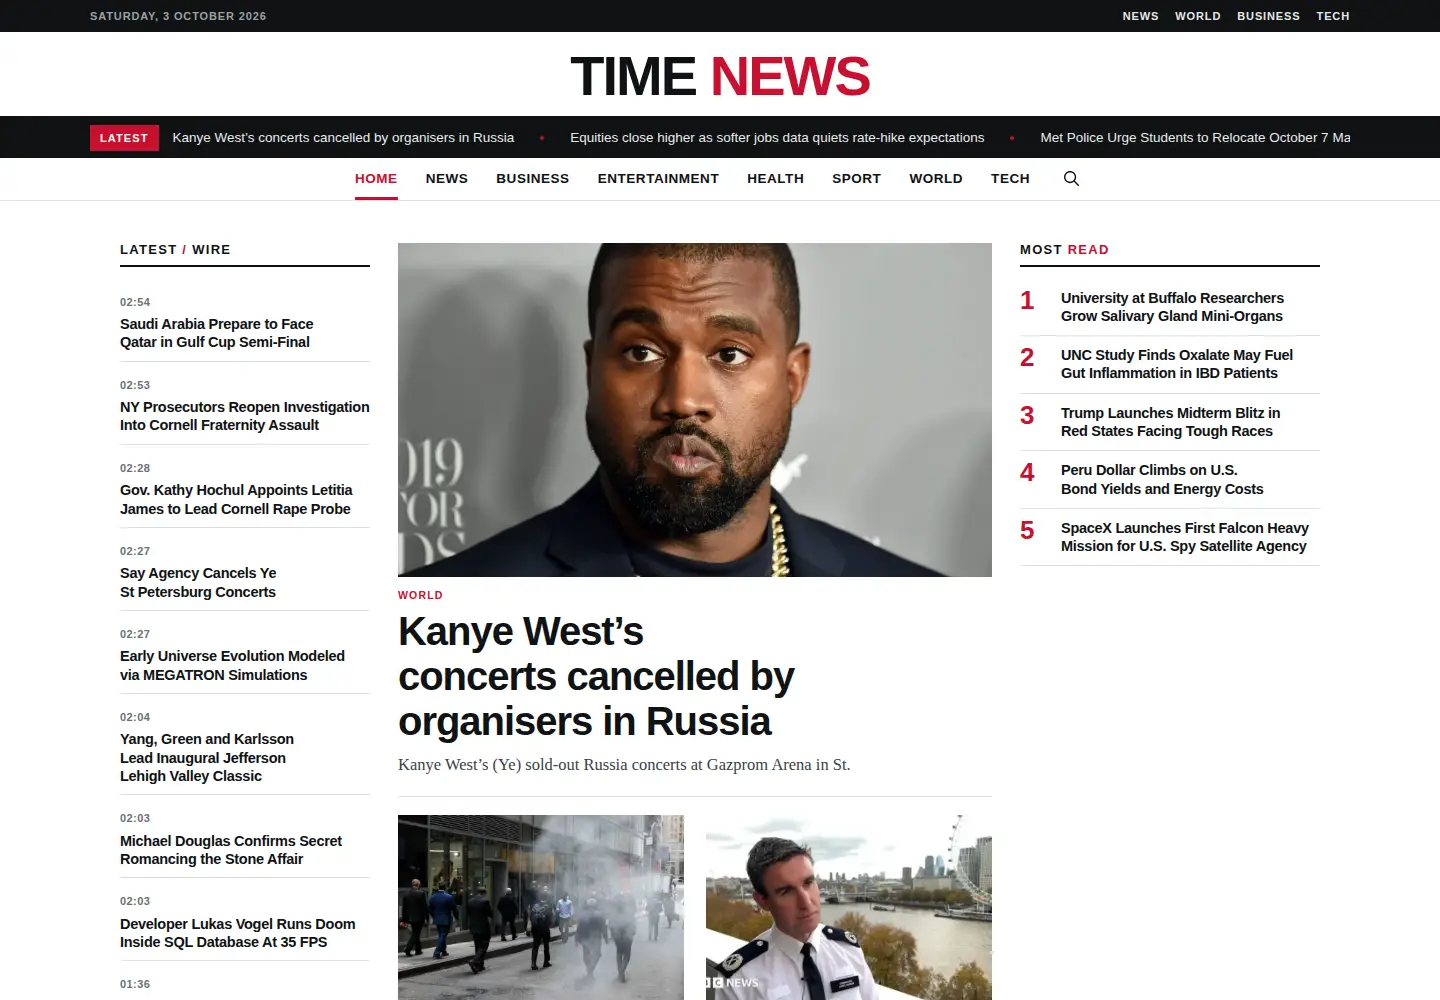Read Saudi Arabia Gulf Cup Semi-Final story
This screenshot has width=1440, height=1000.
click(217, 333)
